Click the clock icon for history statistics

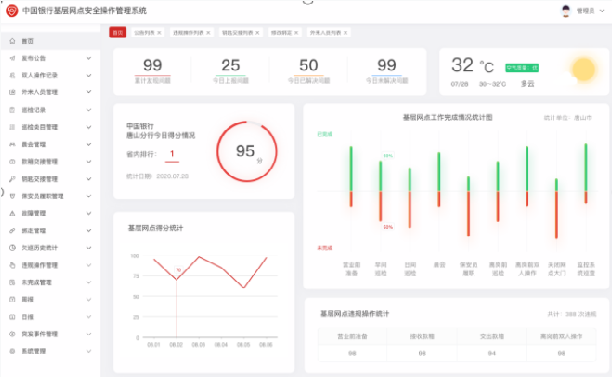[x=12, y=248]
